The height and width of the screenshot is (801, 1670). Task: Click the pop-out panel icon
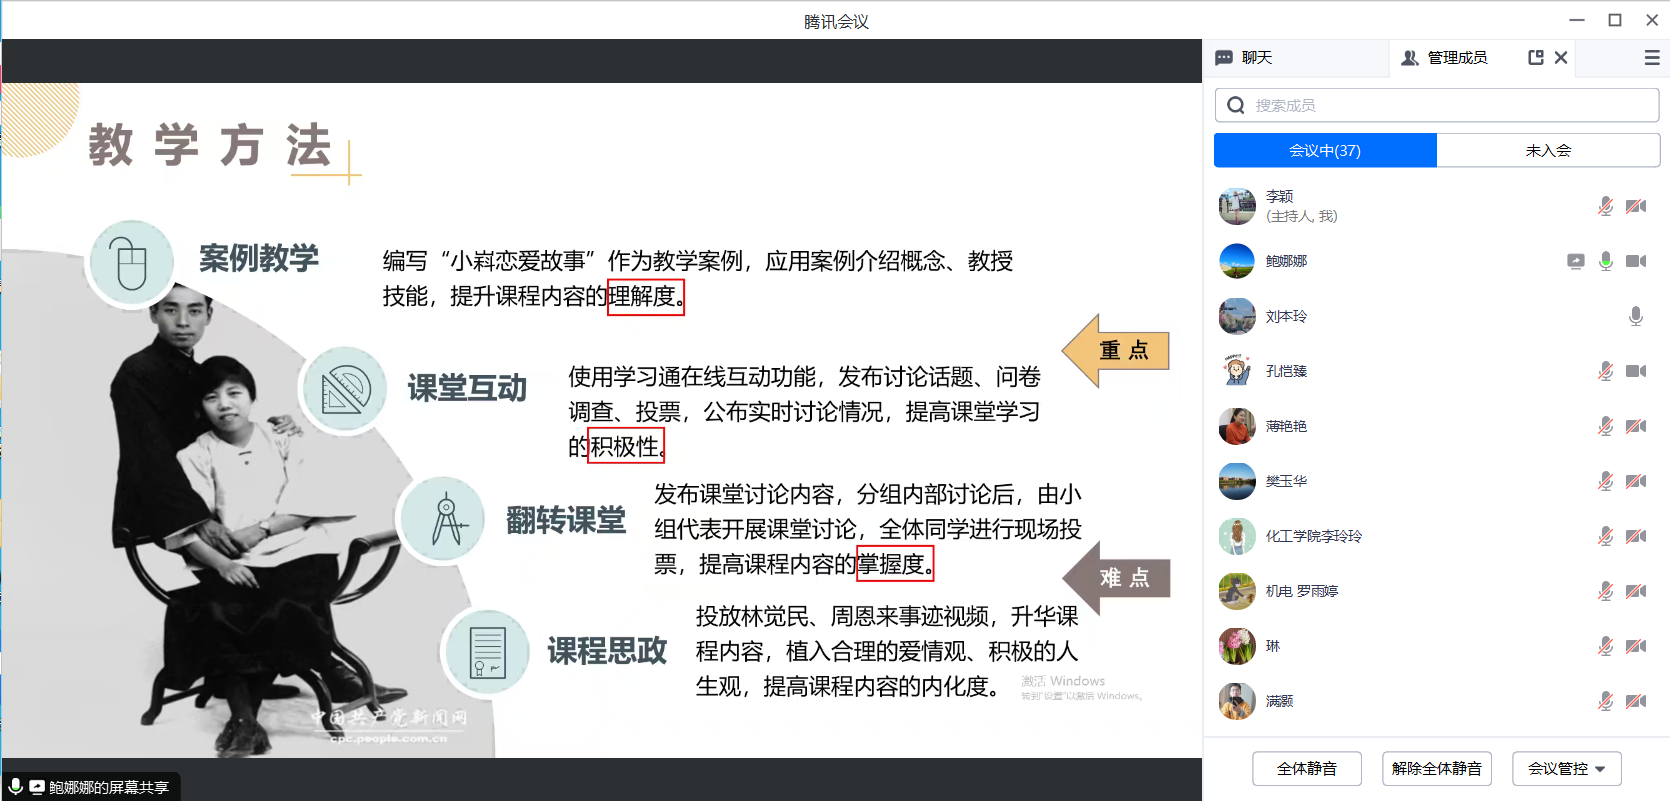point(1535,58)
